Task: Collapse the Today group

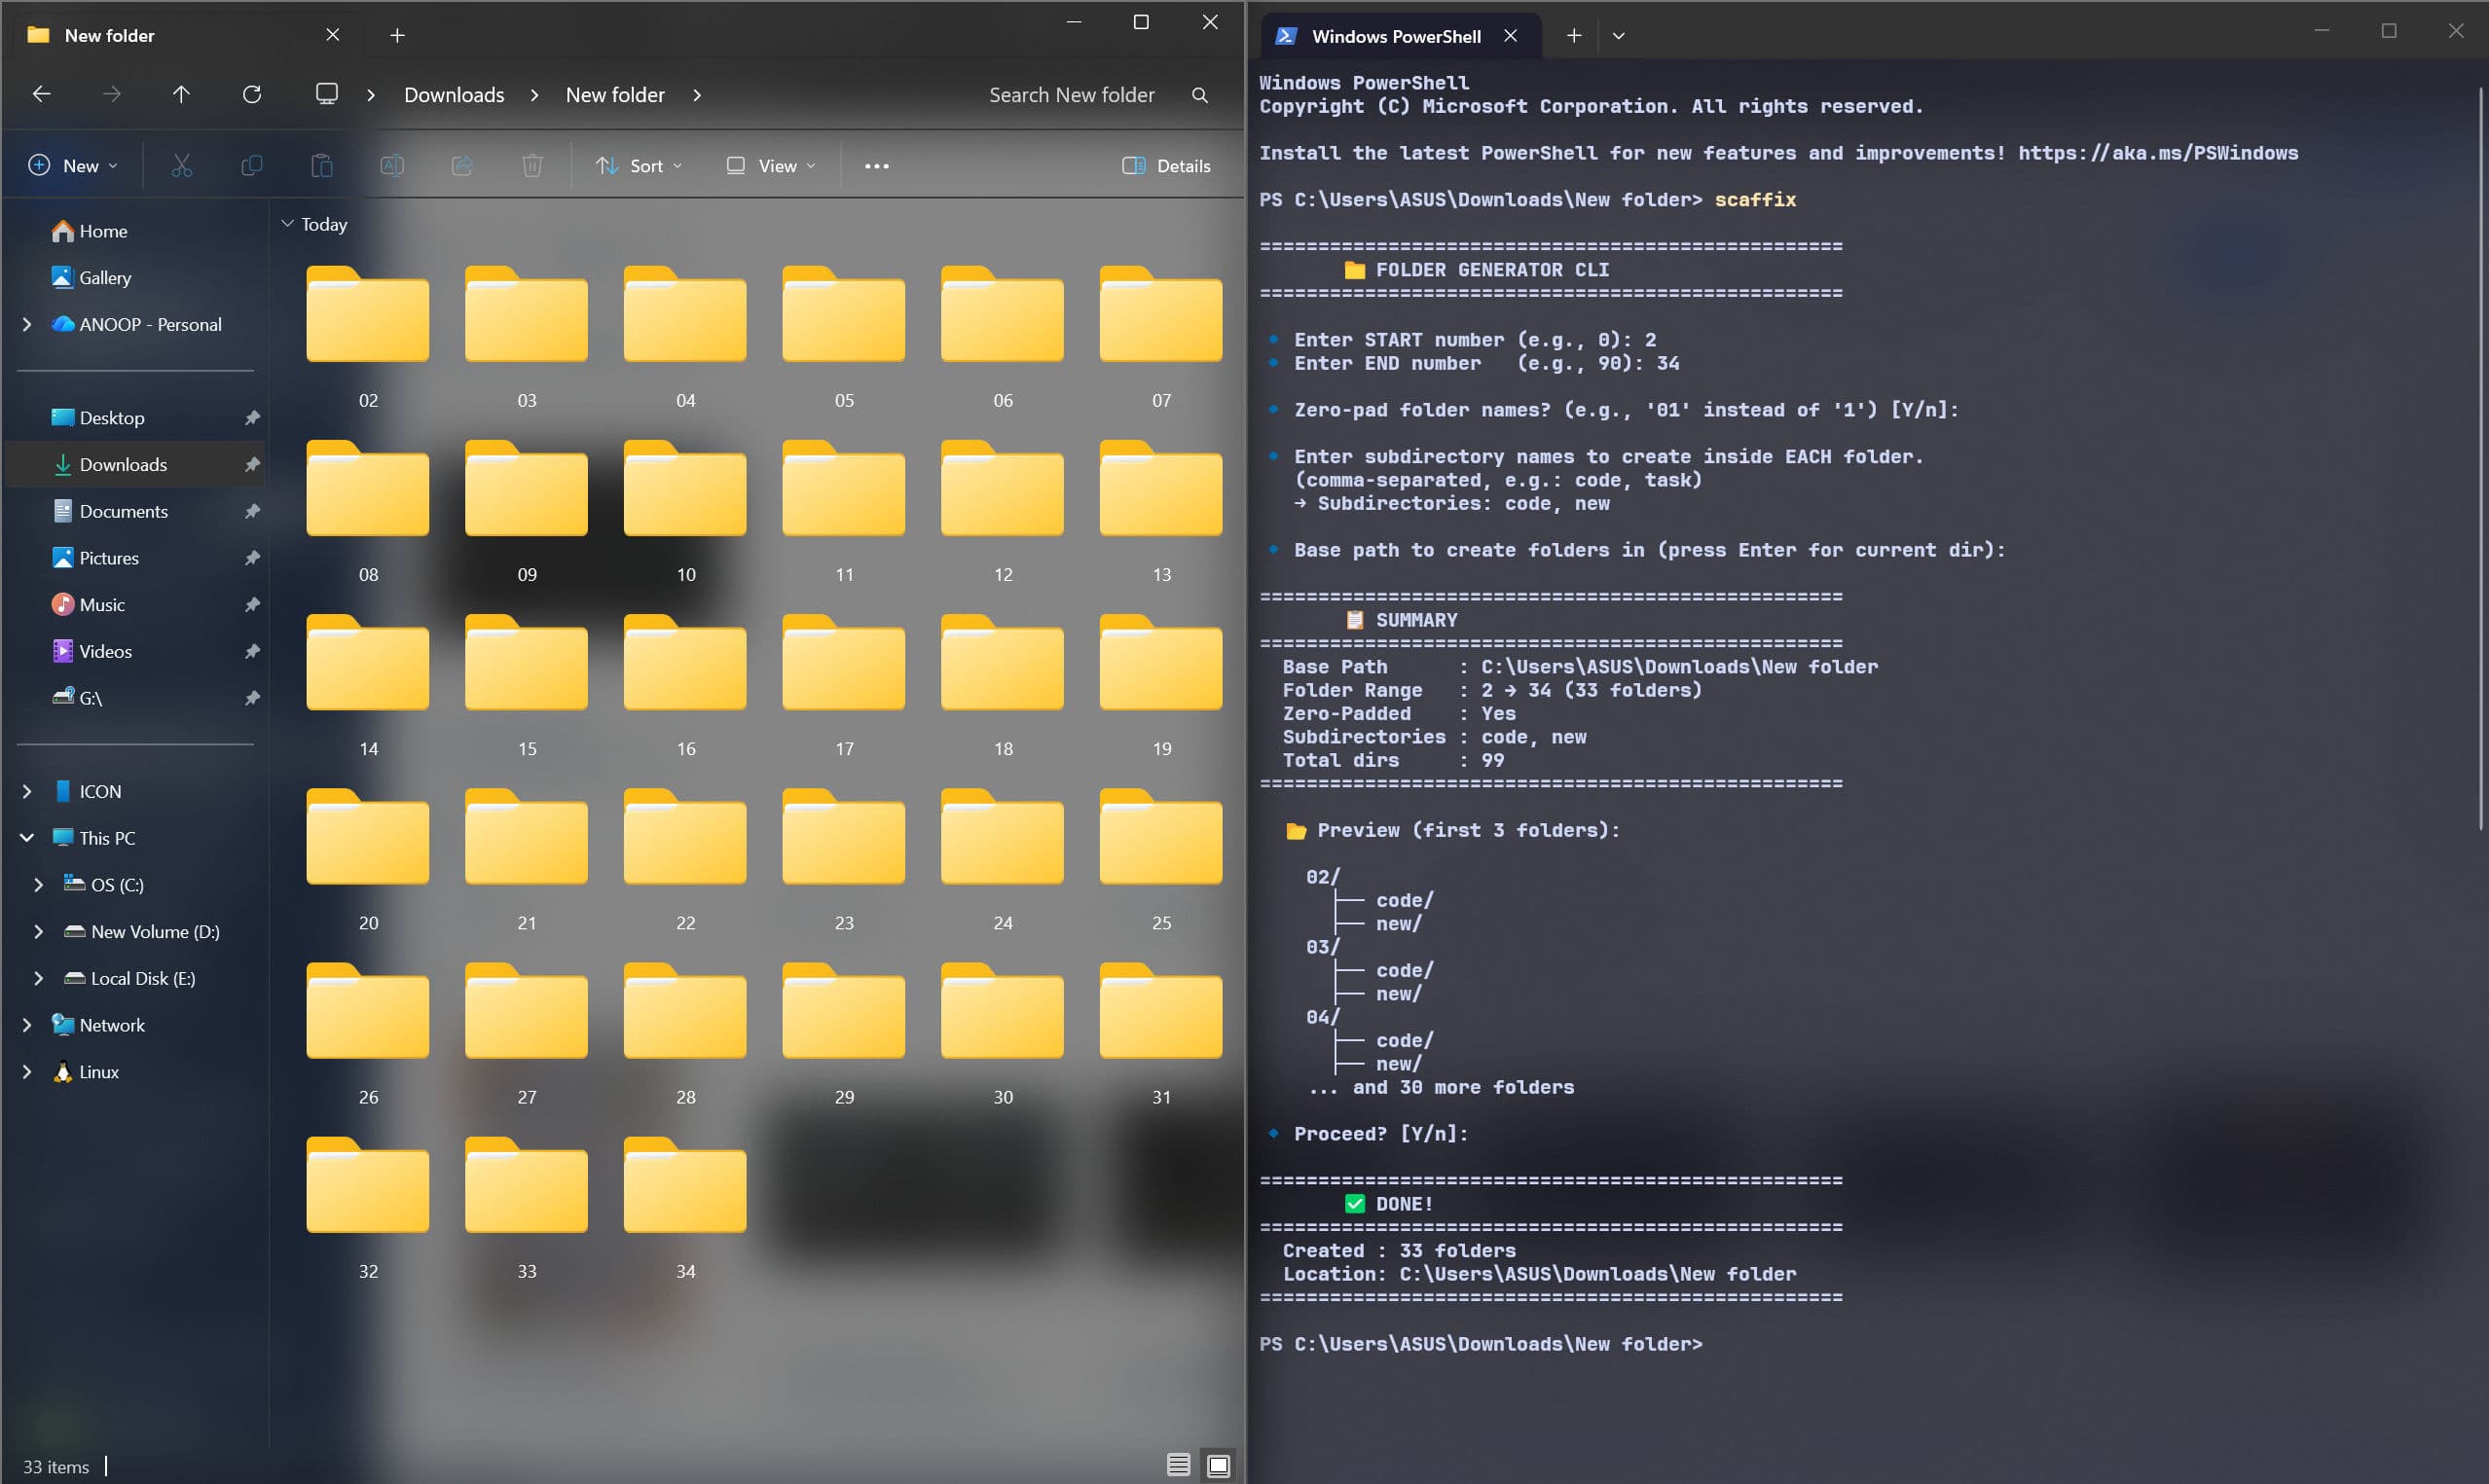Action: coord(287,224)
